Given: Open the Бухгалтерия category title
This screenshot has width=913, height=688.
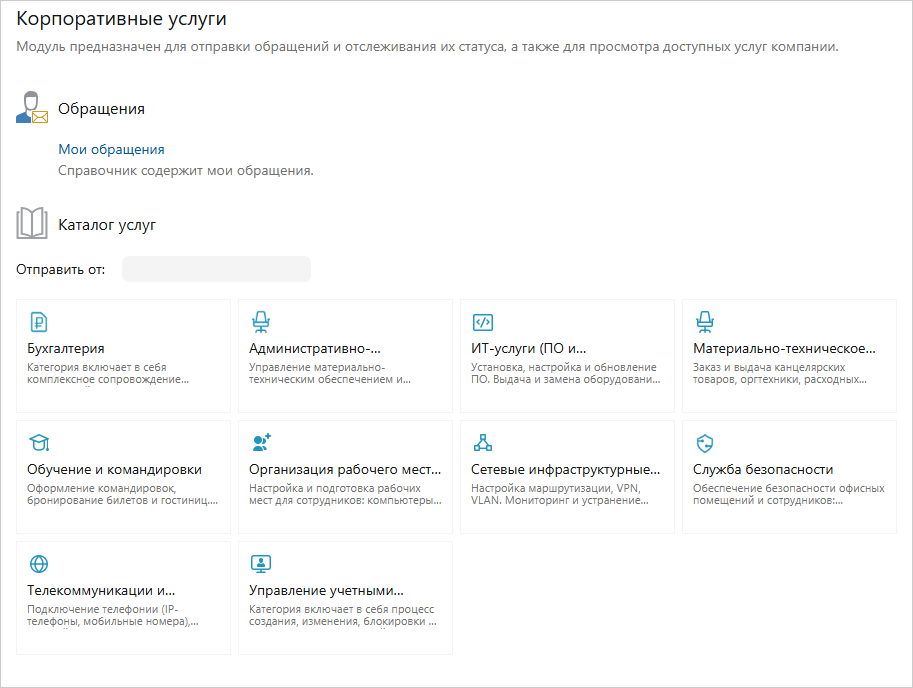Looking at the screenshot, I should [x=66, y=349].
